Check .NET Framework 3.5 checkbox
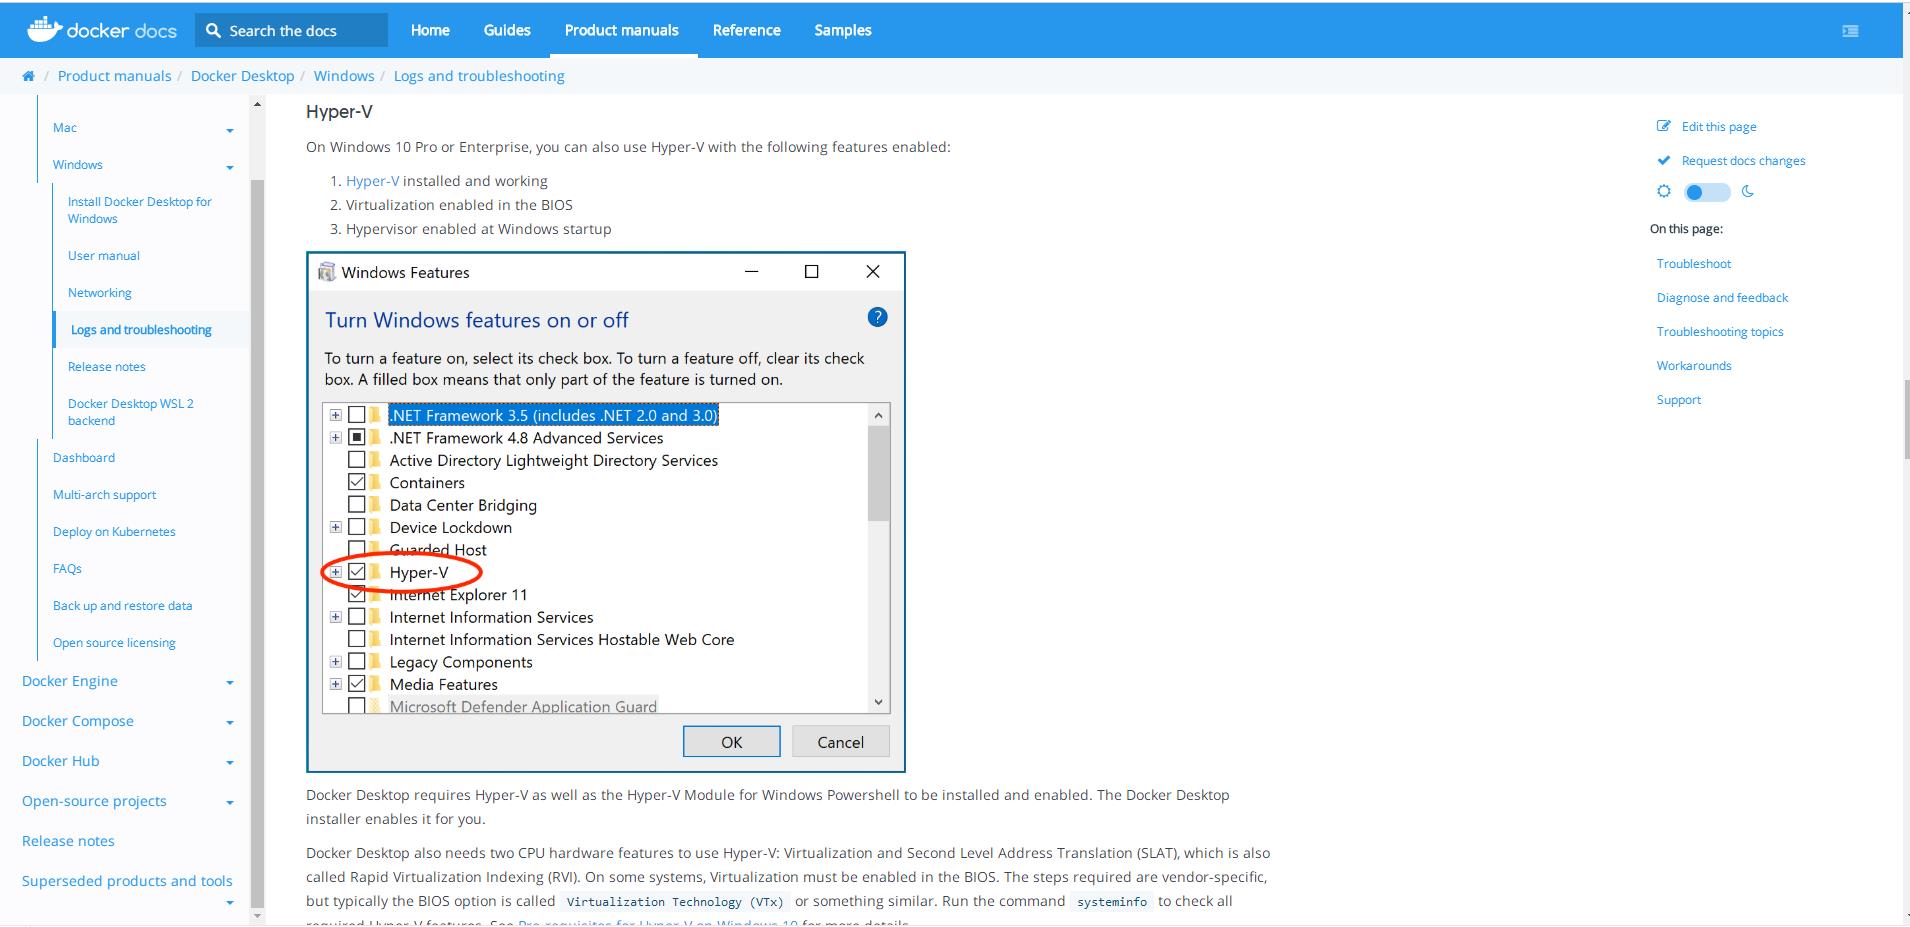 pos(356,415)
